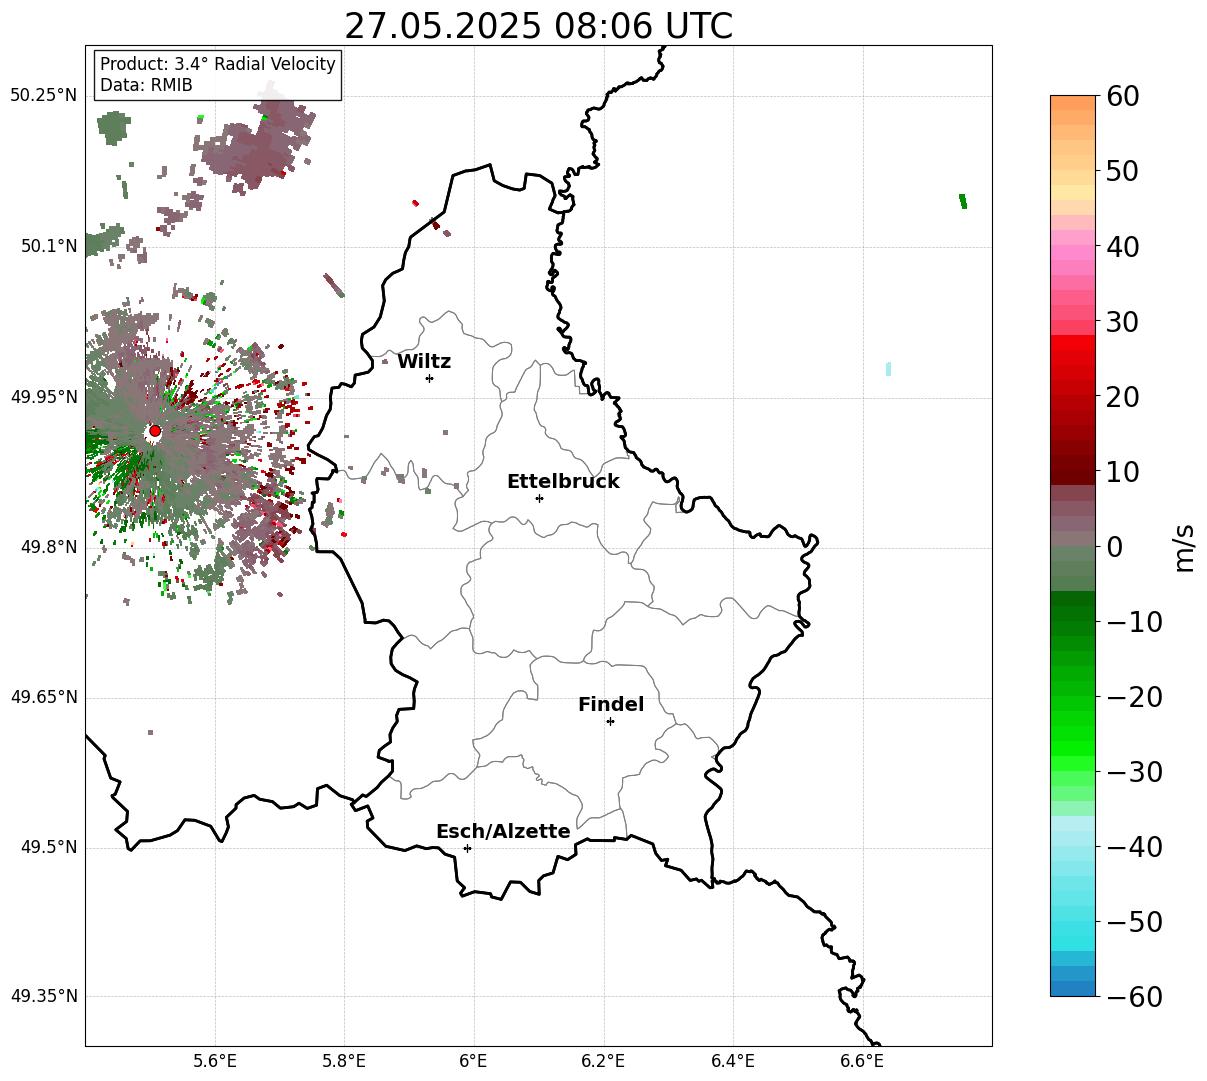Click the red radar site marker
Image resolution: width=1207 pixels, height=1081 pixels.
click(x=155, y=431)
